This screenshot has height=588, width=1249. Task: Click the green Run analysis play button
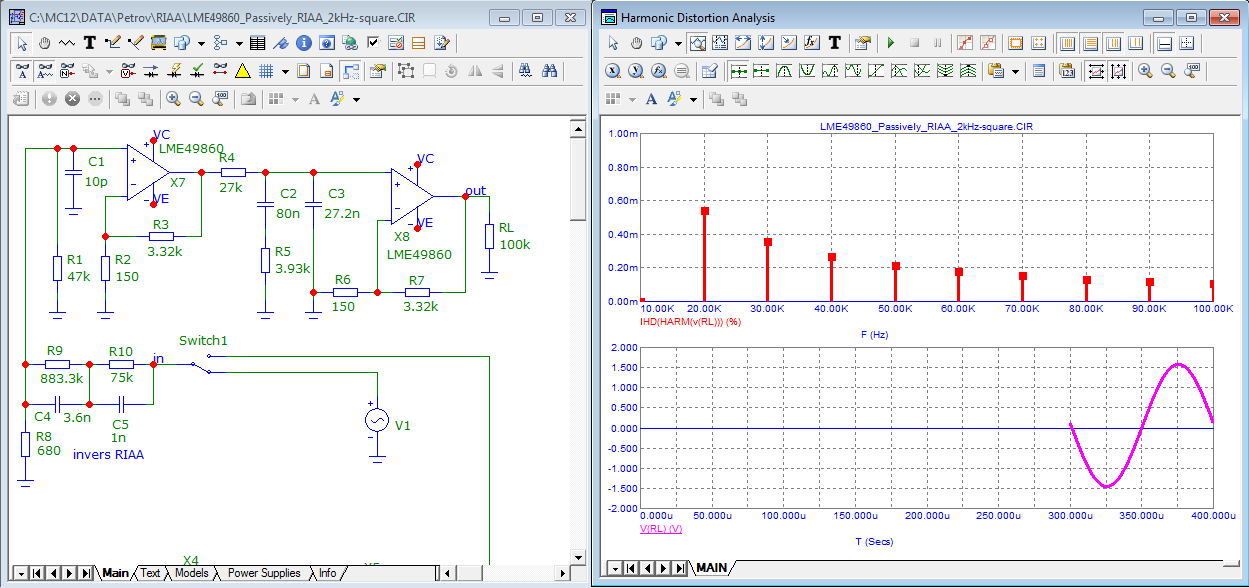[890, 43]
